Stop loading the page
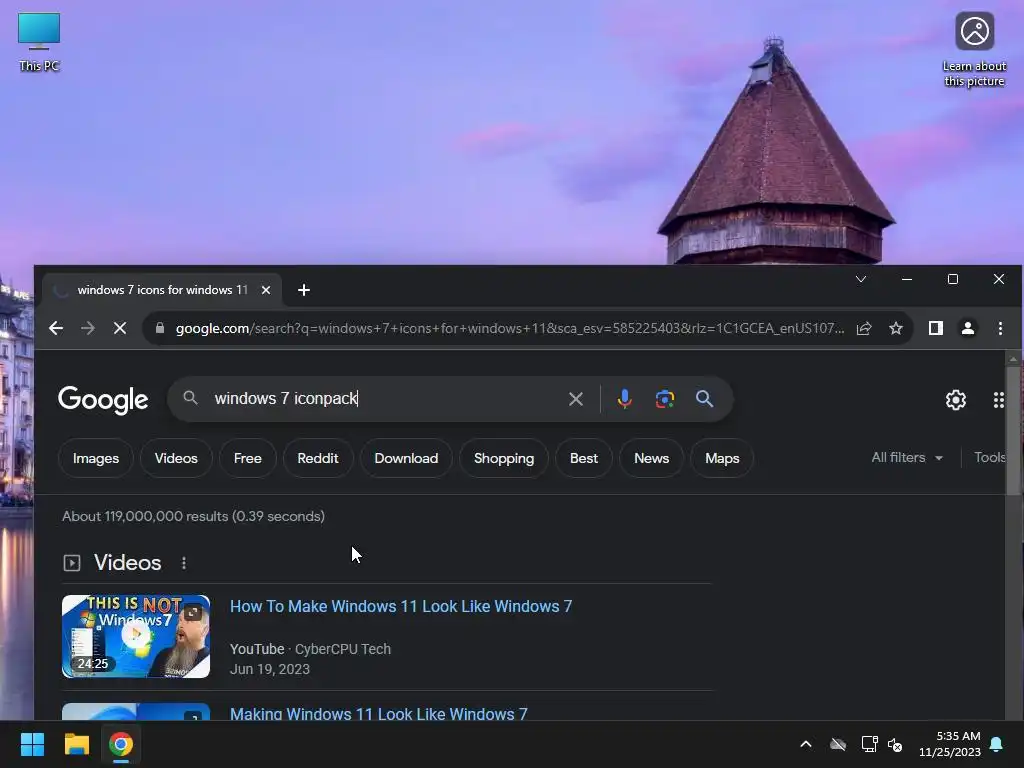The image size is (1024, 768). (x=120, y=328)
